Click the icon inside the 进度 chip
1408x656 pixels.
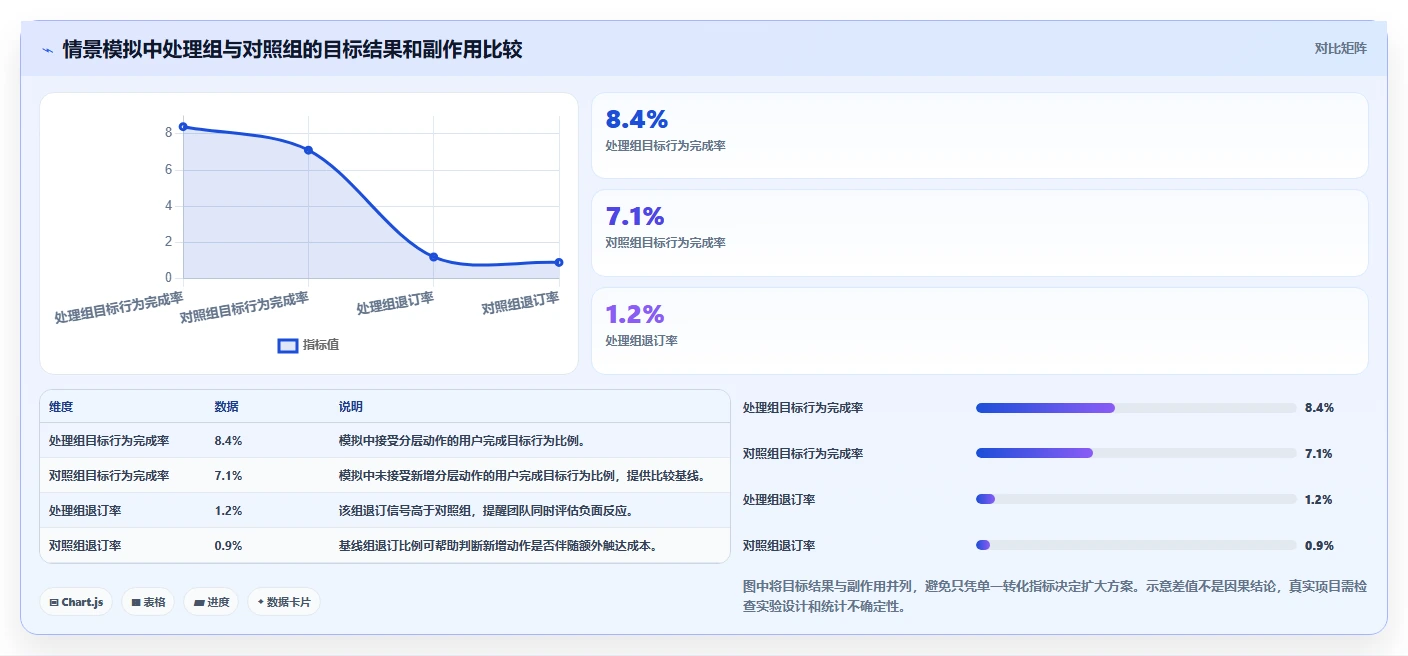[199, 602]
